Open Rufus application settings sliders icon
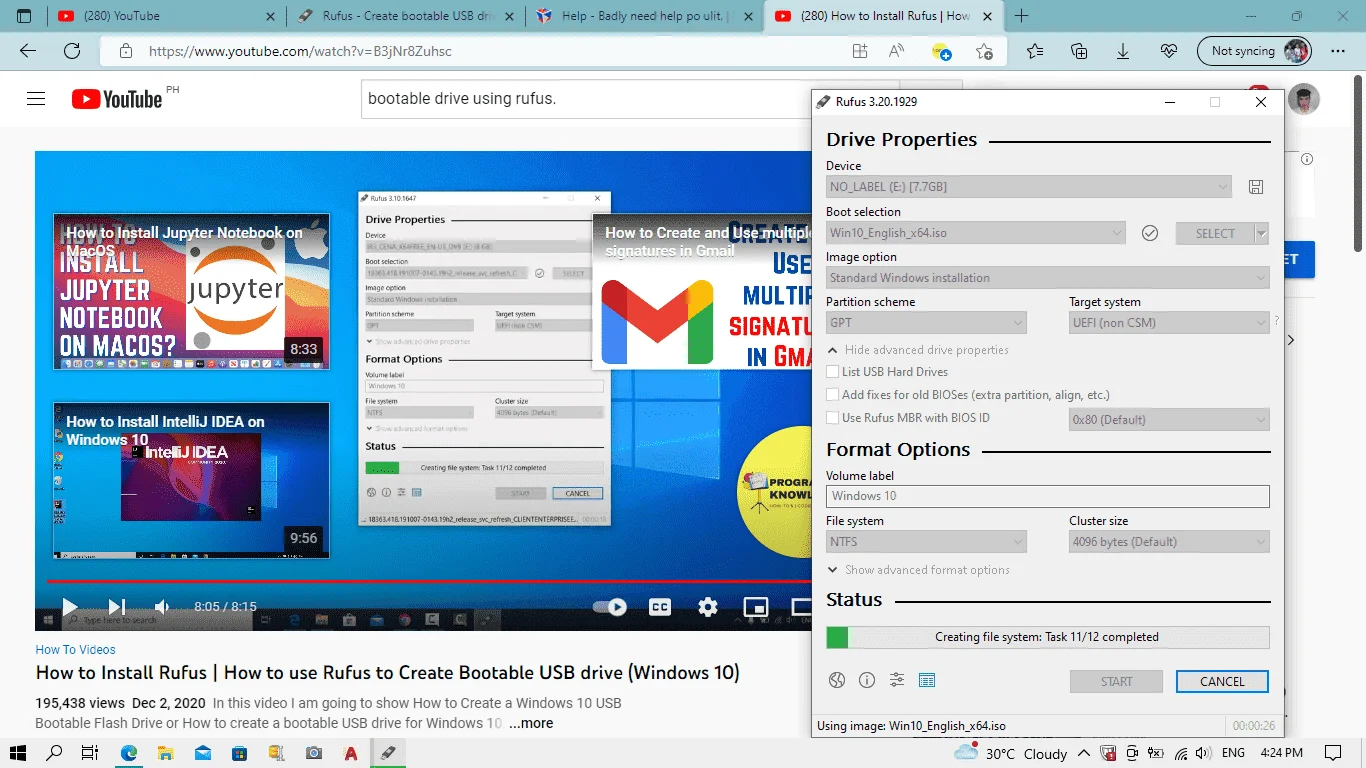This screenshot has height=768, width=1366. [897, 681]
